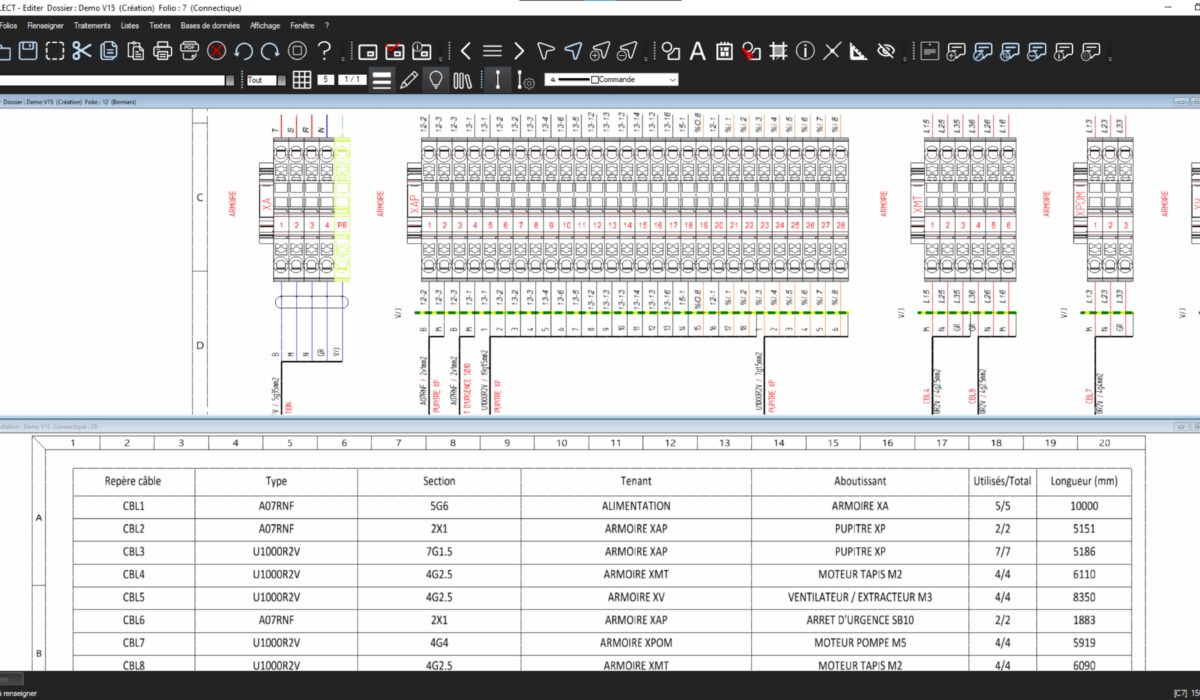The height and width of the screenshot is (700, 1200).
Task: Open the long empty combo box dropdown arrow
Action: 230,80
